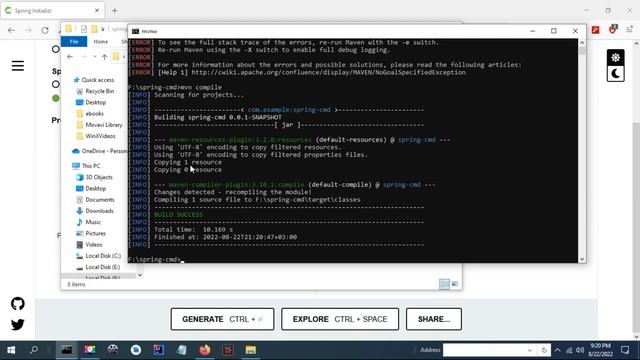Show hidden system tray icons
Screen dimensions: 640x360
pyautogui.click(x=558, y=350)
